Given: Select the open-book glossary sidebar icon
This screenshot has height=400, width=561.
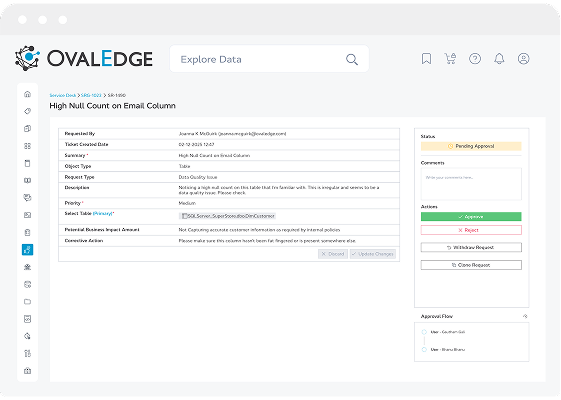Looking at the screenshot, I should tap(28, 180).
